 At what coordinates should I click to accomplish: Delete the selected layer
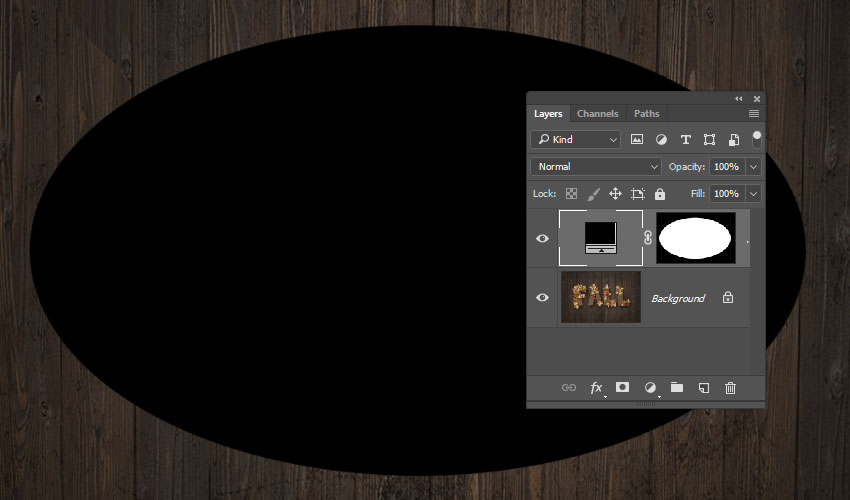[730, 387]
